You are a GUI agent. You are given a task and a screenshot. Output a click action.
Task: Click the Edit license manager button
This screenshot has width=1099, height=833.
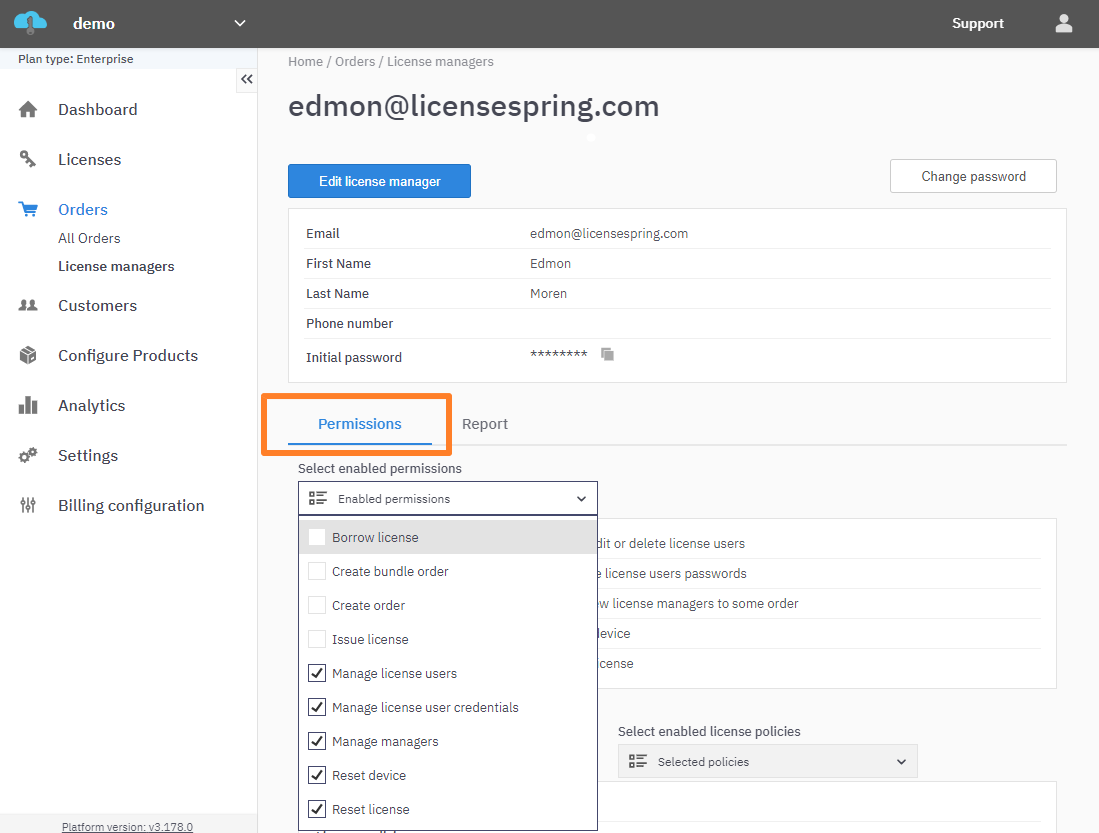tap(379, 181)
